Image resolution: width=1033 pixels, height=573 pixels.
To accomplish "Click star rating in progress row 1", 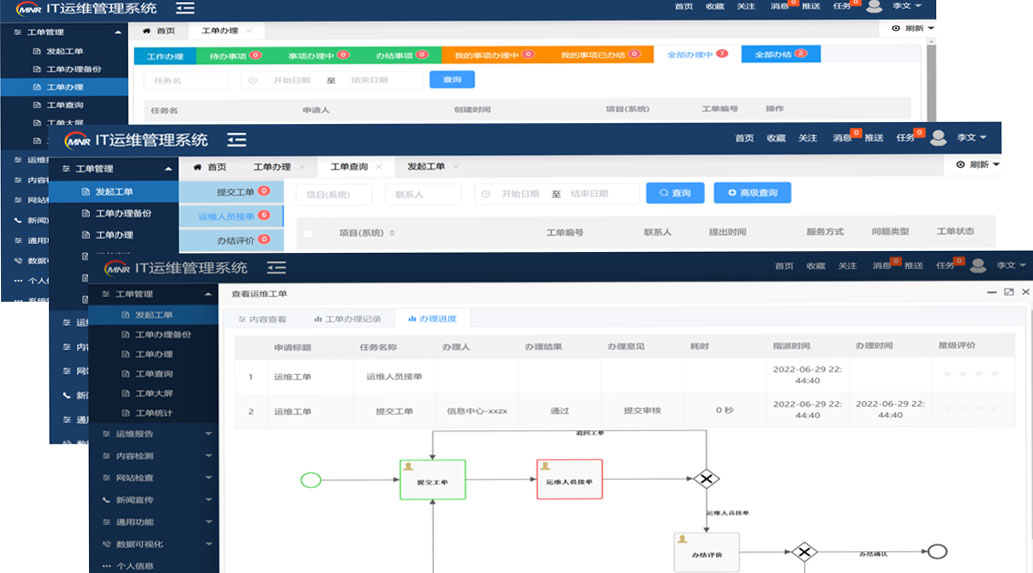I will click(971, 374).
